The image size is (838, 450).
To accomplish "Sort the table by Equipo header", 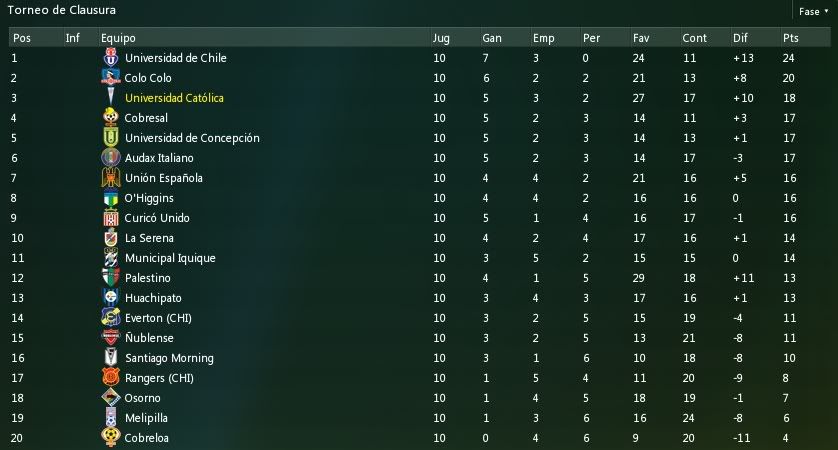I will click(118, 38).
